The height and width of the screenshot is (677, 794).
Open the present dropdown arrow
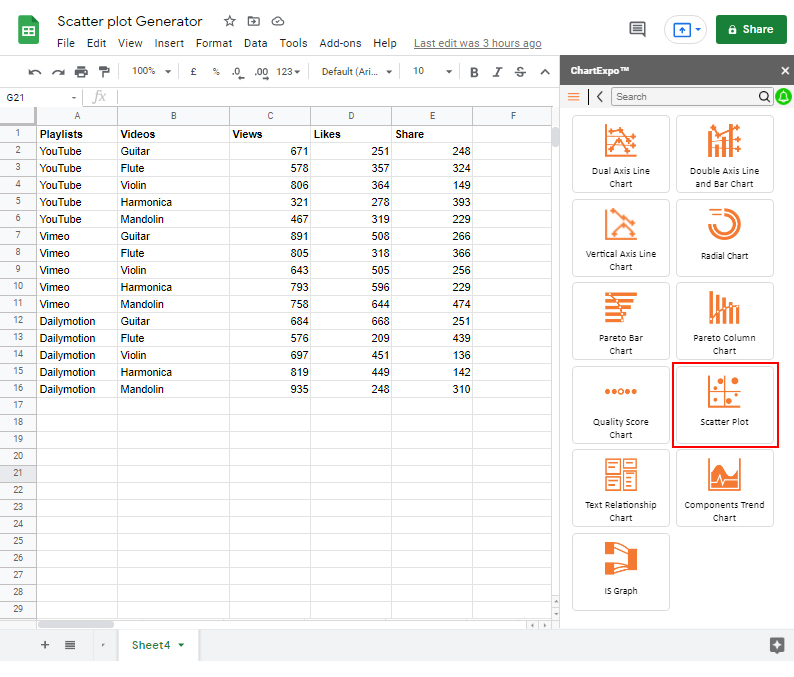click(698, 29)
